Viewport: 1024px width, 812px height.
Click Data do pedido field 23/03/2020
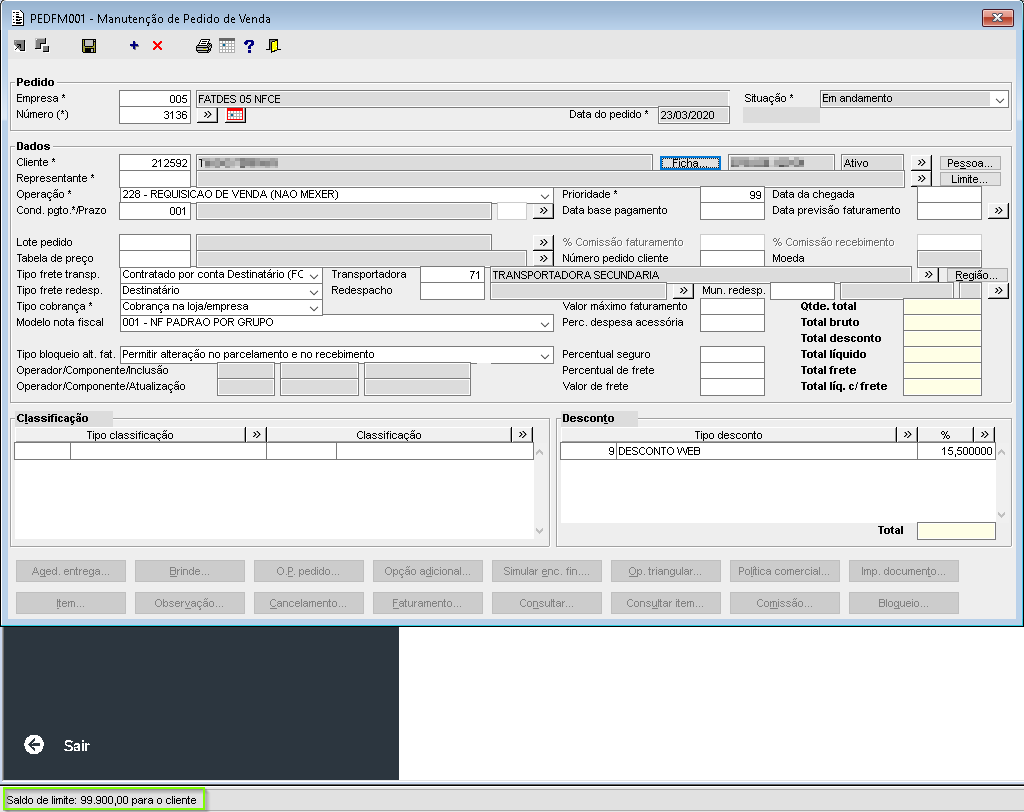click(x=693, y=115)
